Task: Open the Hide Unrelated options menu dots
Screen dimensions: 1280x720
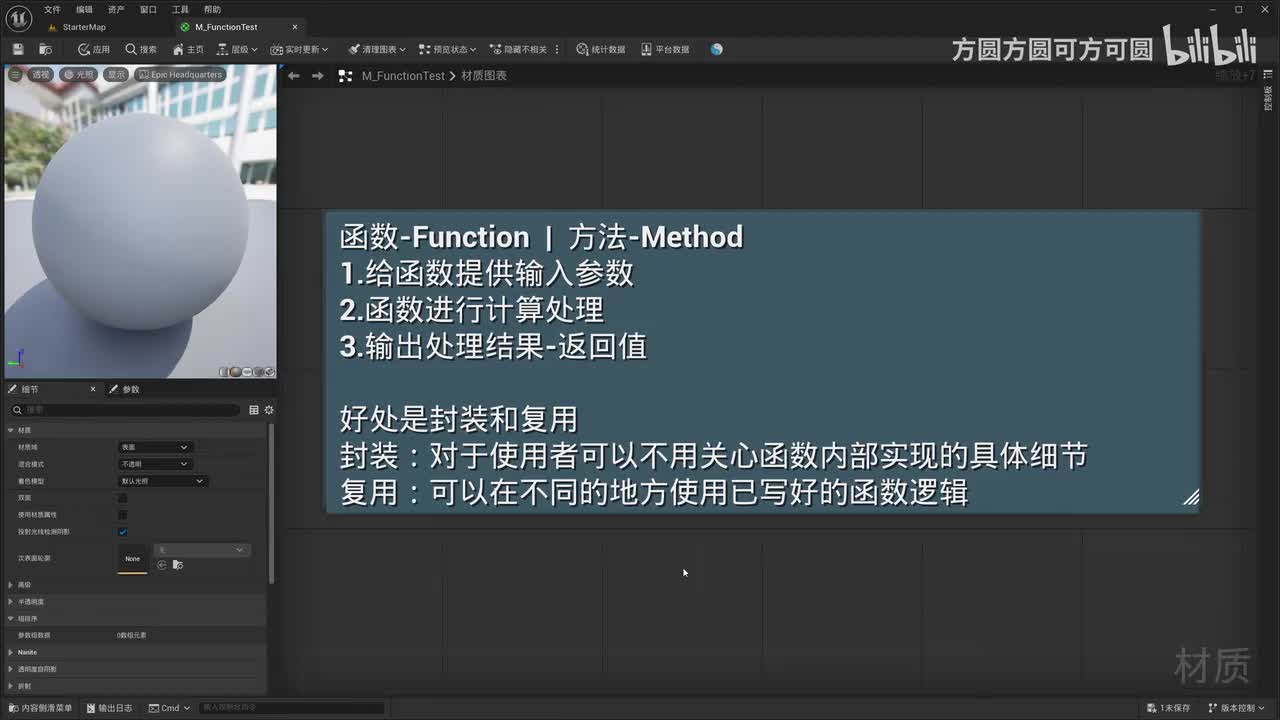Action: coord(557,49)
